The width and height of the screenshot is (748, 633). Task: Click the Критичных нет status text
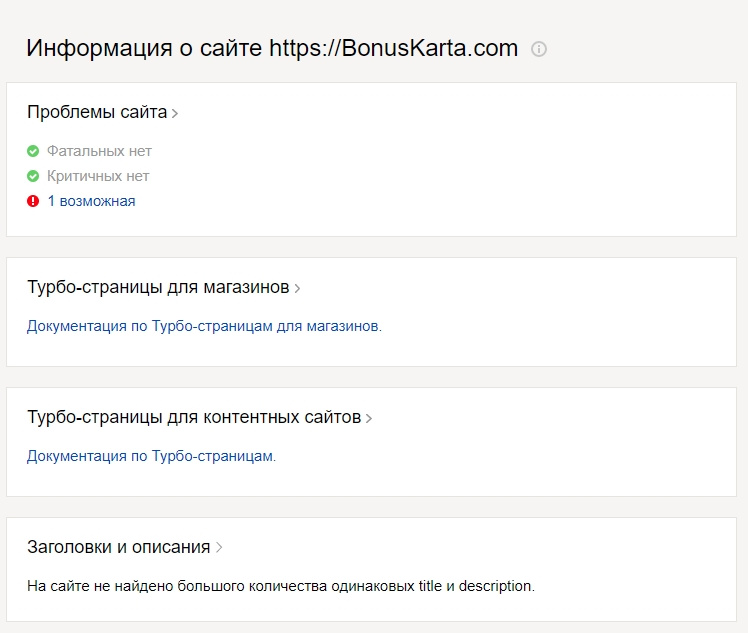[x=98, y=176]
